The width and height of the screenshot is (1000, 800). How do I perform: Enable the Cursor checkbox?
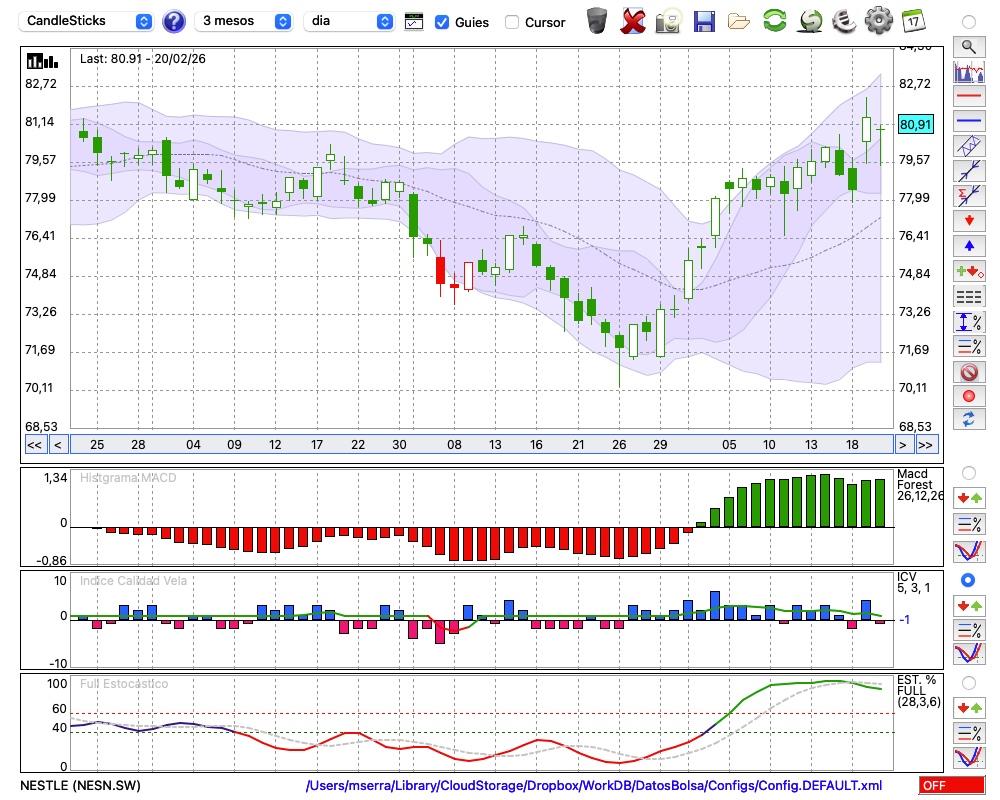512,22
